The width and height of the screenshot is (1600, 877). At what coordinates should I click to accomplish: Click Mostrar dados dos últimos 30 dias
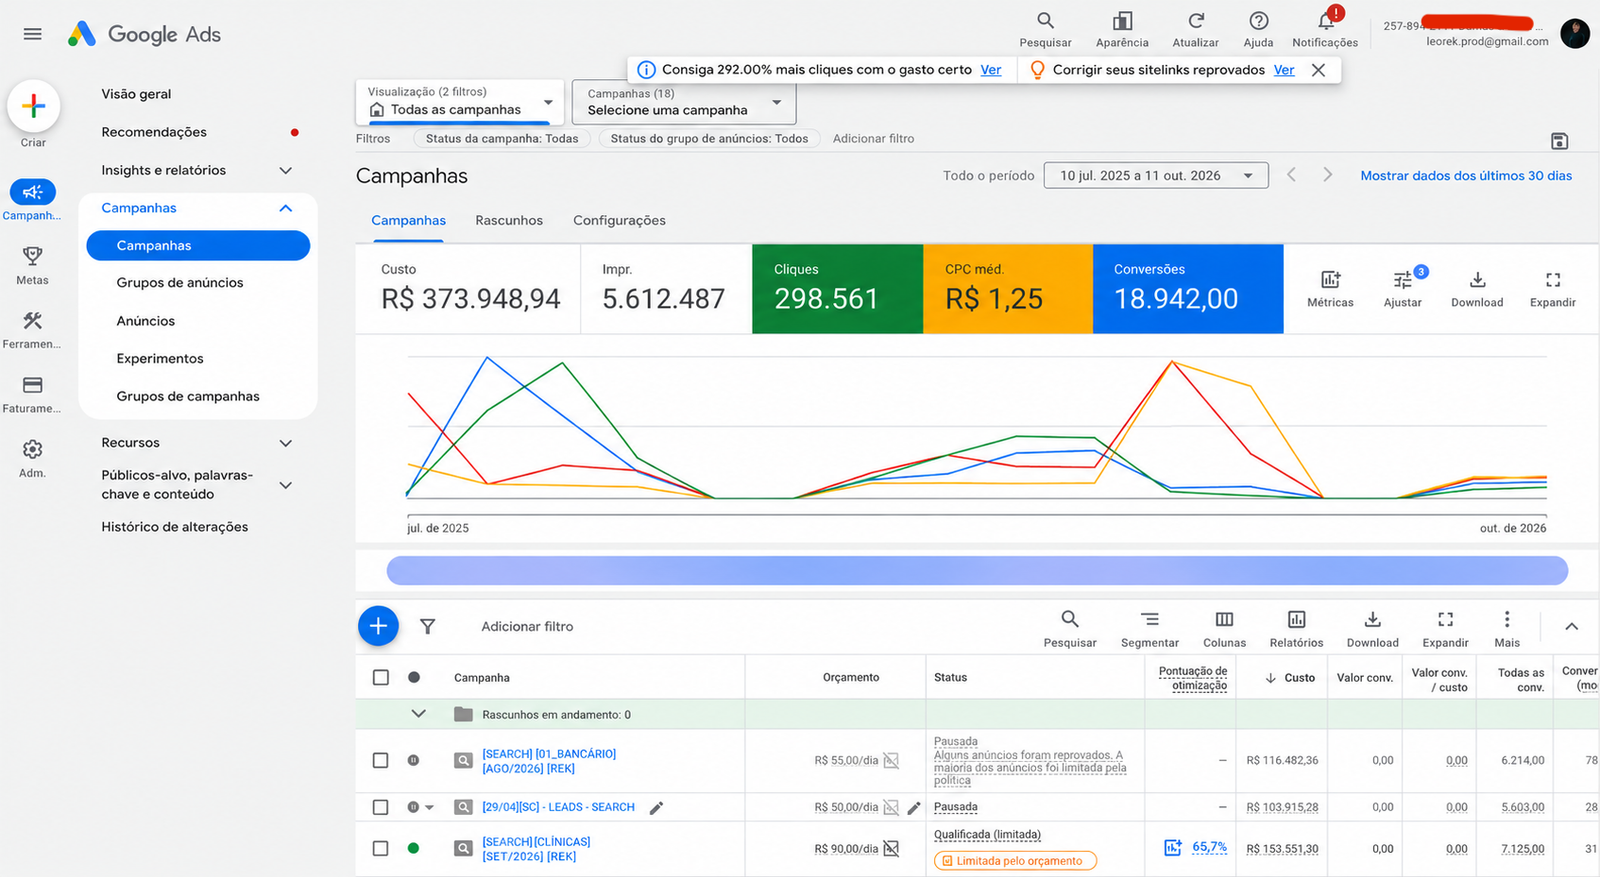click(1466, 175)
